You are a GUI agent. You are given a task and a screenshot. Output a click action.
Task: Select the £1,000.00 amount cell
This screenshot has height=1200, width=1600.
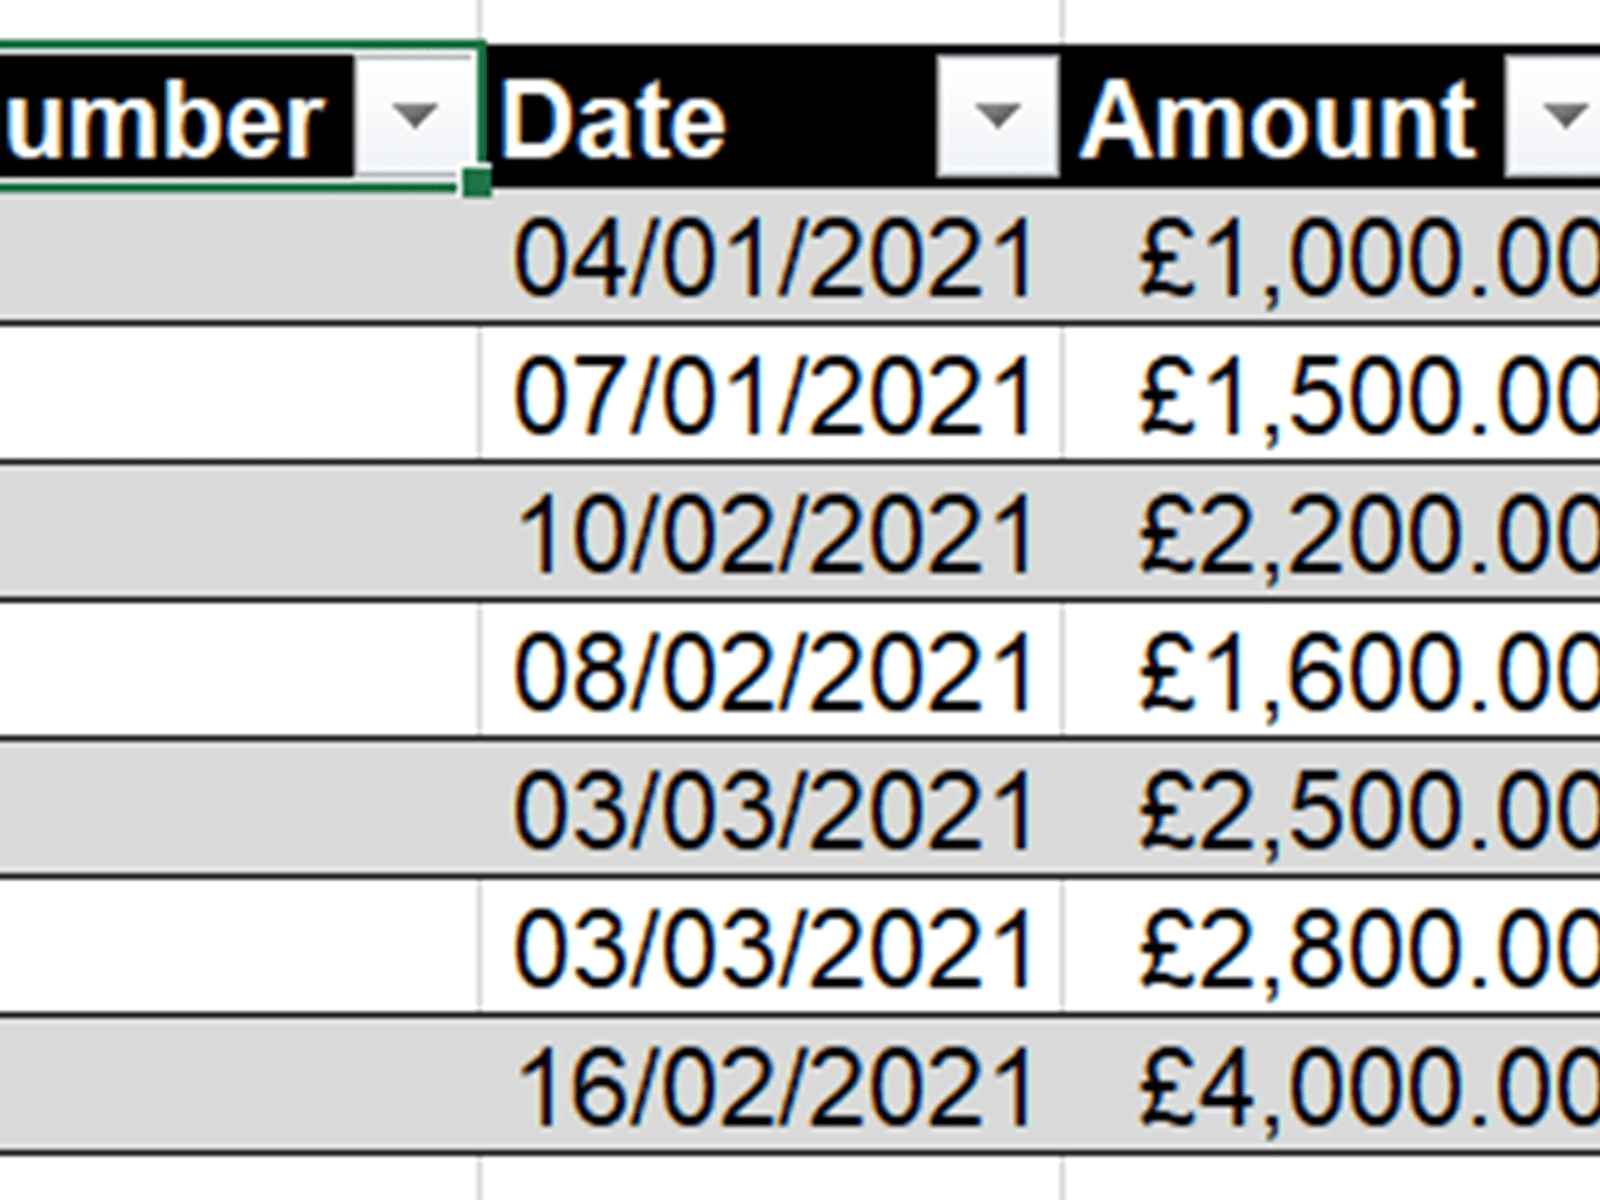point(1360,258)
